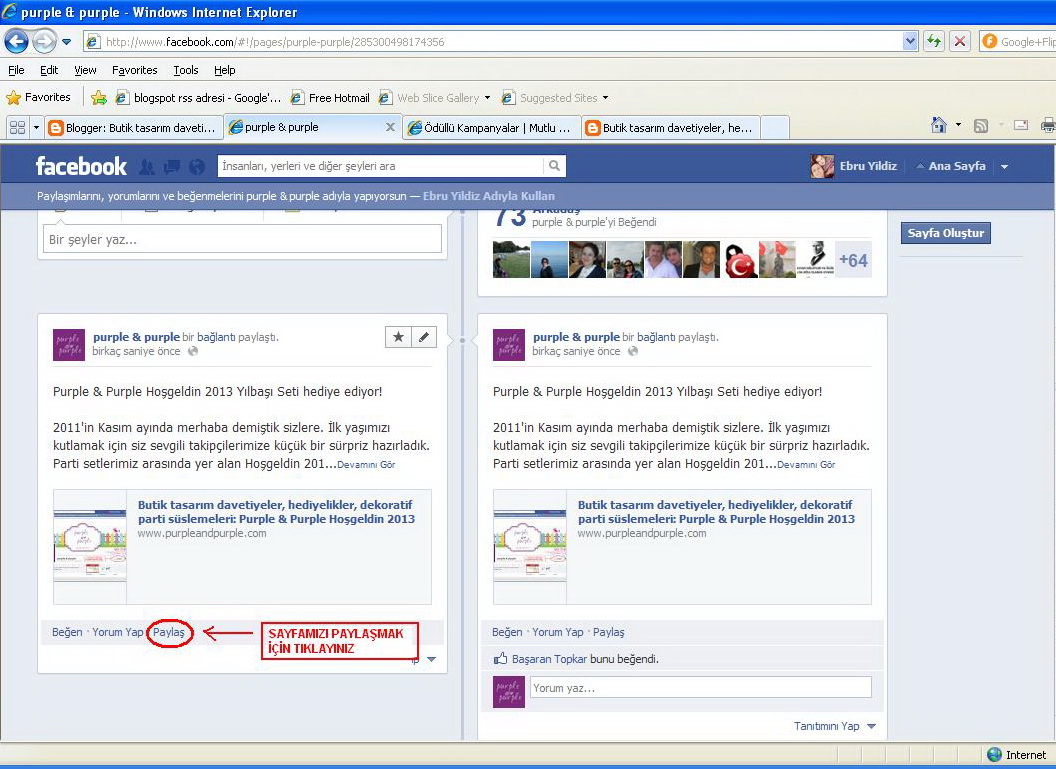Open the File menu
This screenshot has width=1056, height=769.
point(16,70)
